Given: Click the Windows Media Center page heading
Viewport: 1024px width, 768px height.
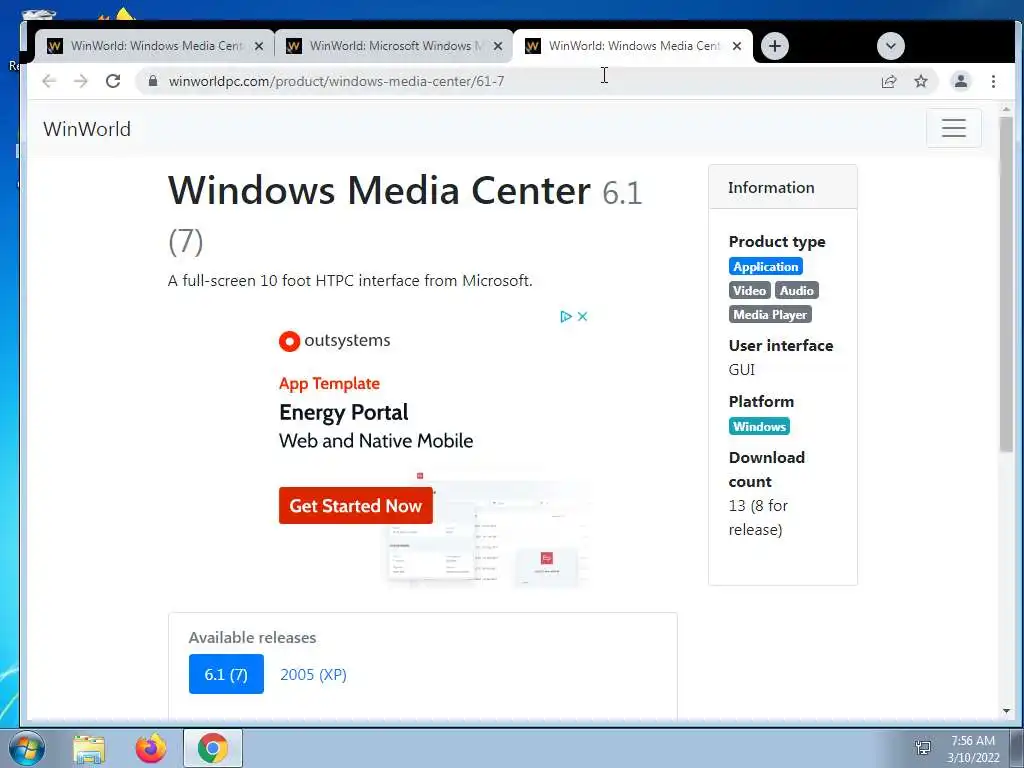Looking at the screenshot, I should pos(405,216).
